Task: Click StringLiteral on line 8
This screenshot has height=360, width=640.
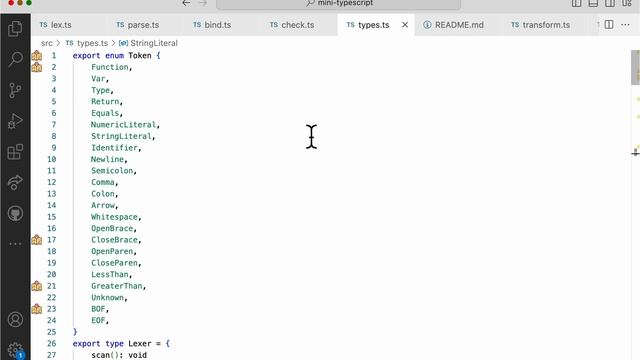Action: 121,136
